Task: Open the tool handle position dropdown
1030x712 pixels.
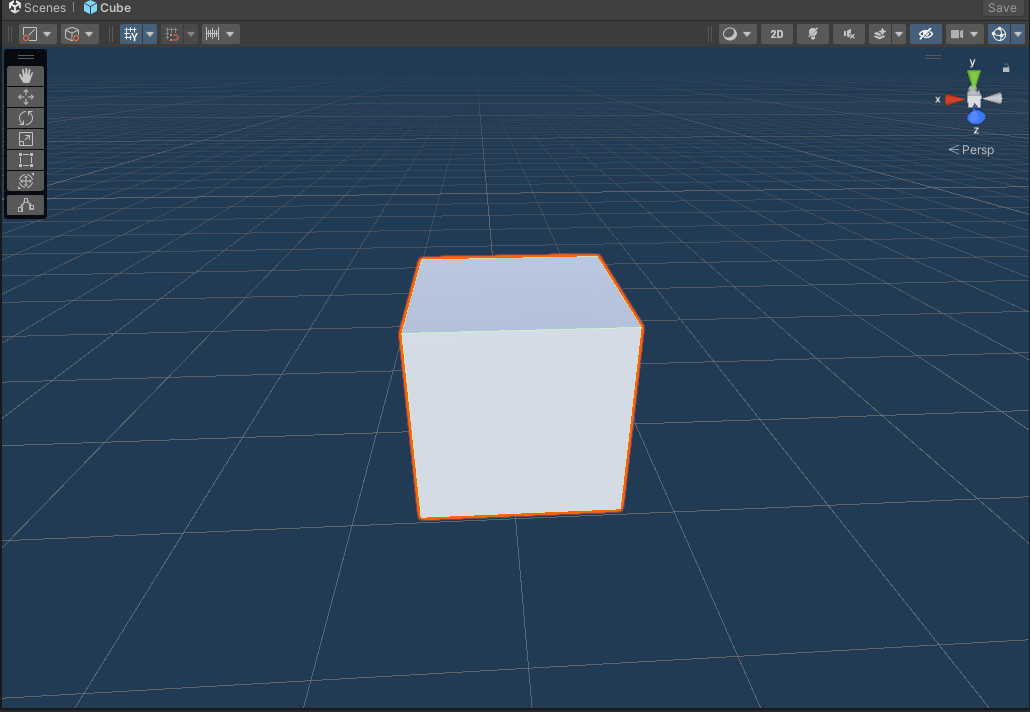Action: coord(37,34)
